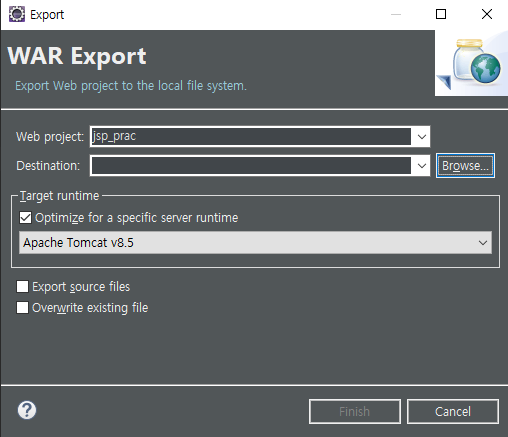Click the Eclipse icon in title bar

pyautogui.click(x=17, y=14)
